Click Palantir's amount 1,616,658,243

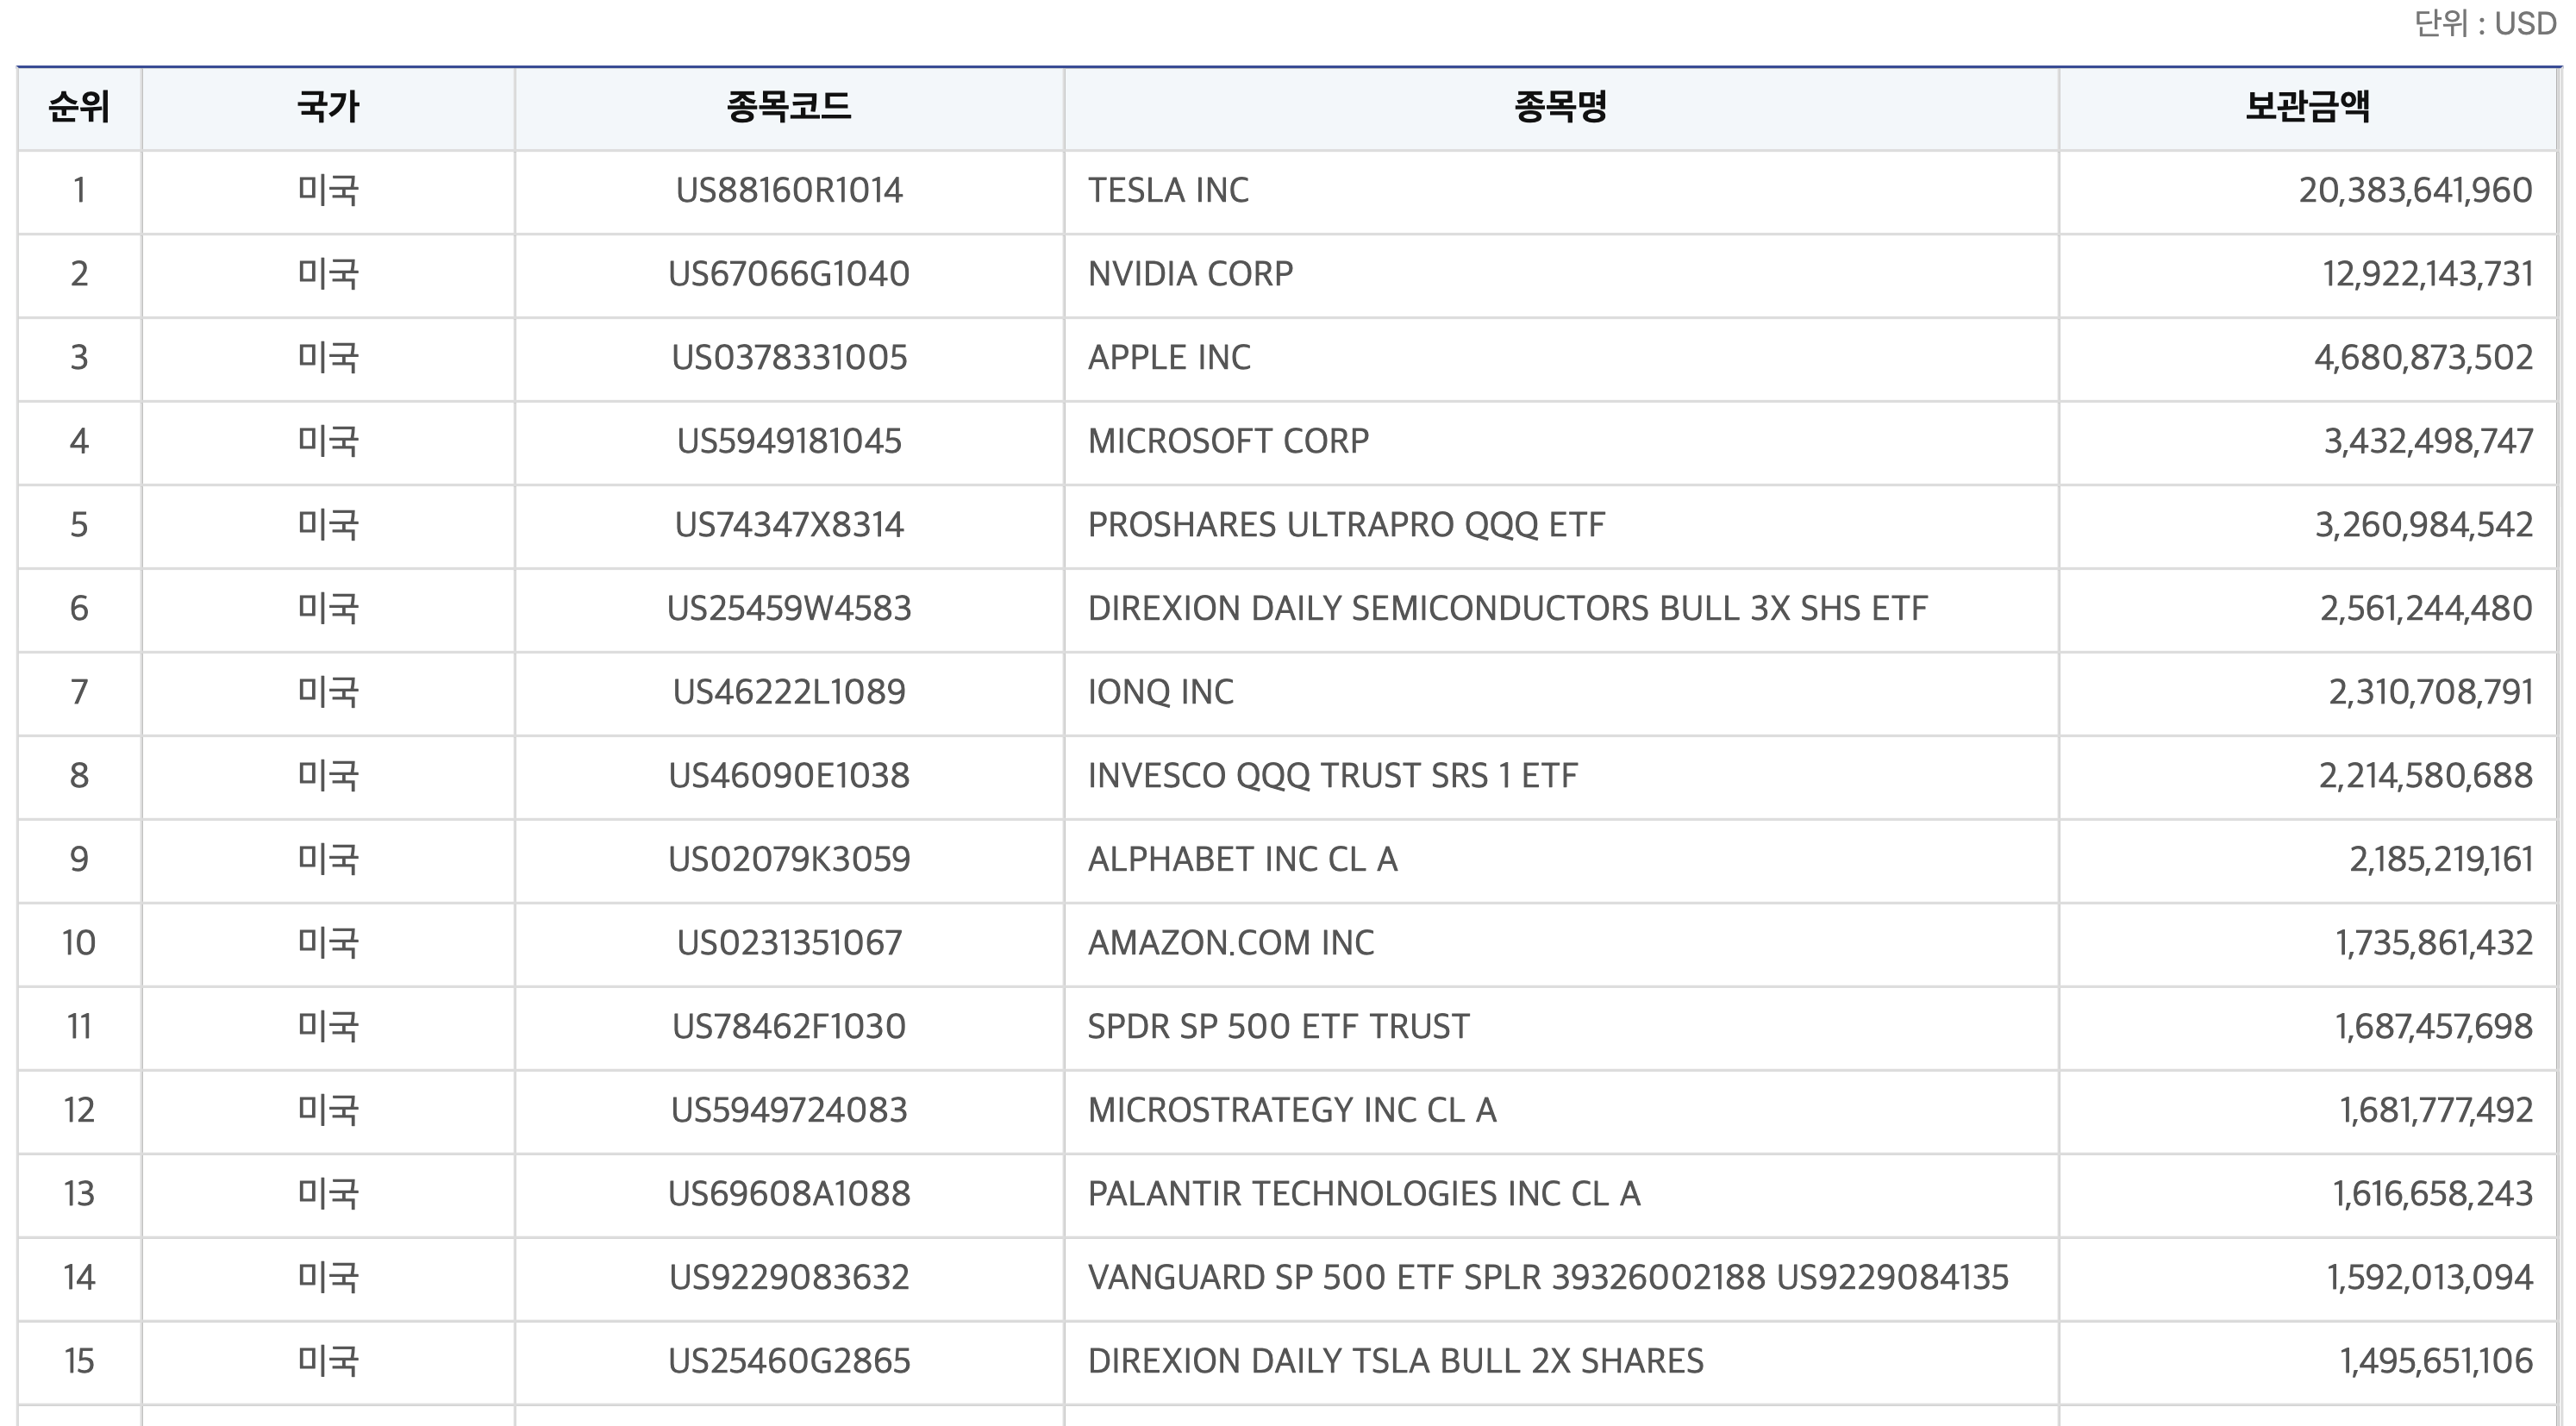[2433, 1193]
